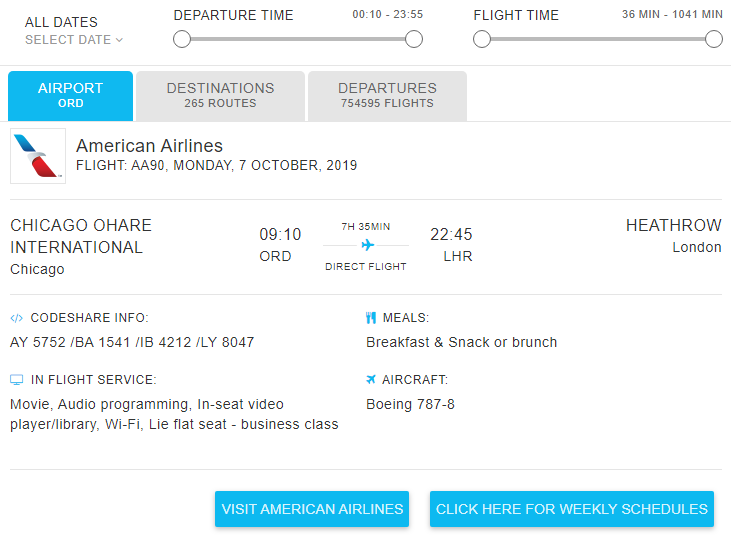Click the Heathrow destination name
The height and width of the screenshot is (536, 731).
(673, 225)
